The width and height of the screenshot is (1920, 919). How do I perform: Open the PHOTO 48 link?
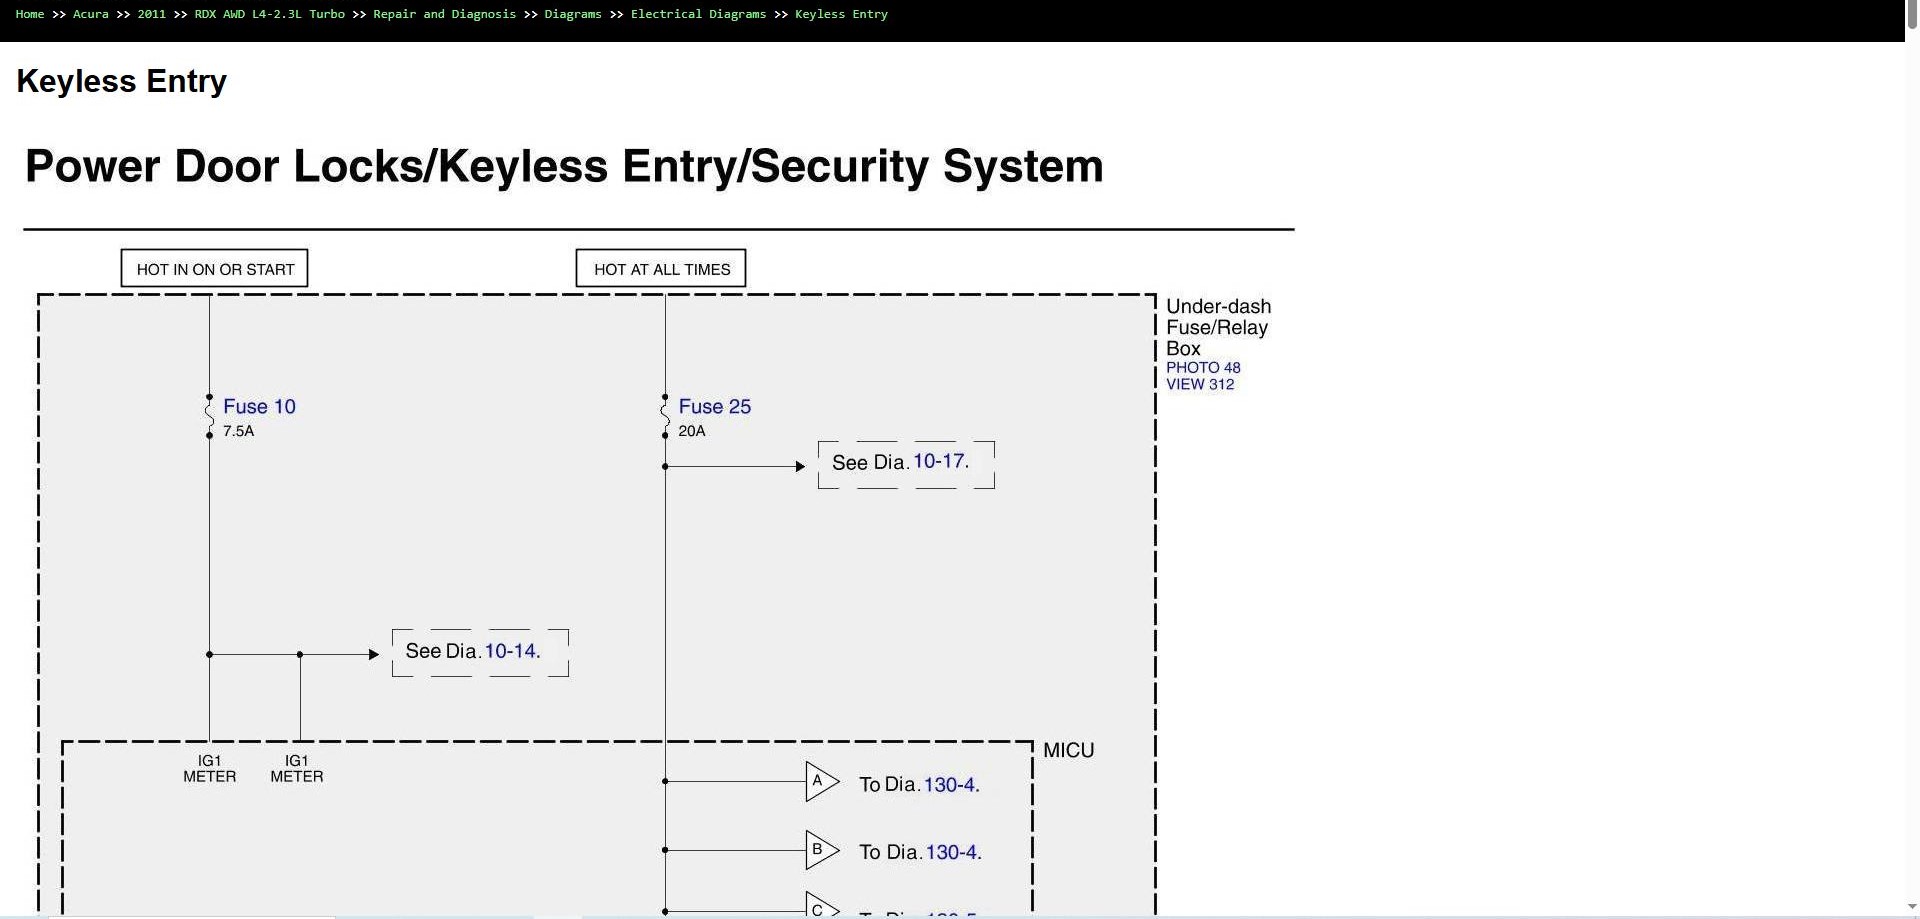point(1203,368)
